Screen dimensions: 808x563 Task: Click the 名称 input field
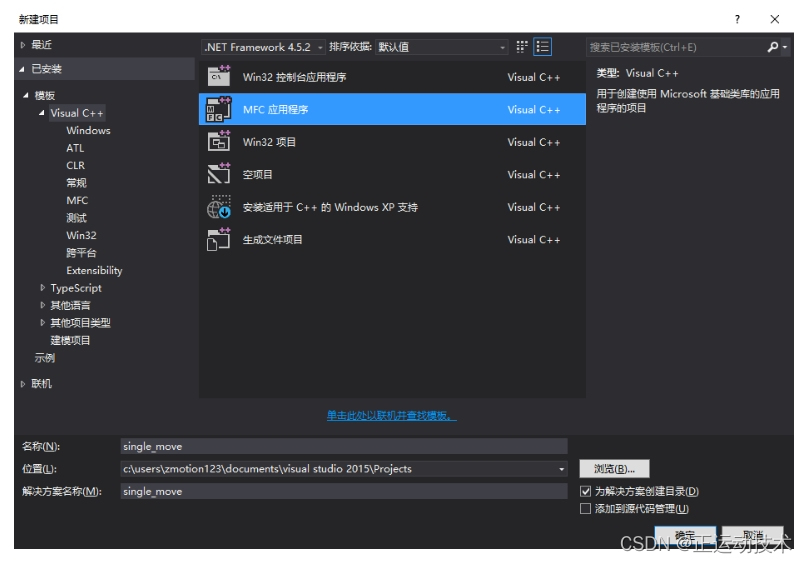[344, 446]
